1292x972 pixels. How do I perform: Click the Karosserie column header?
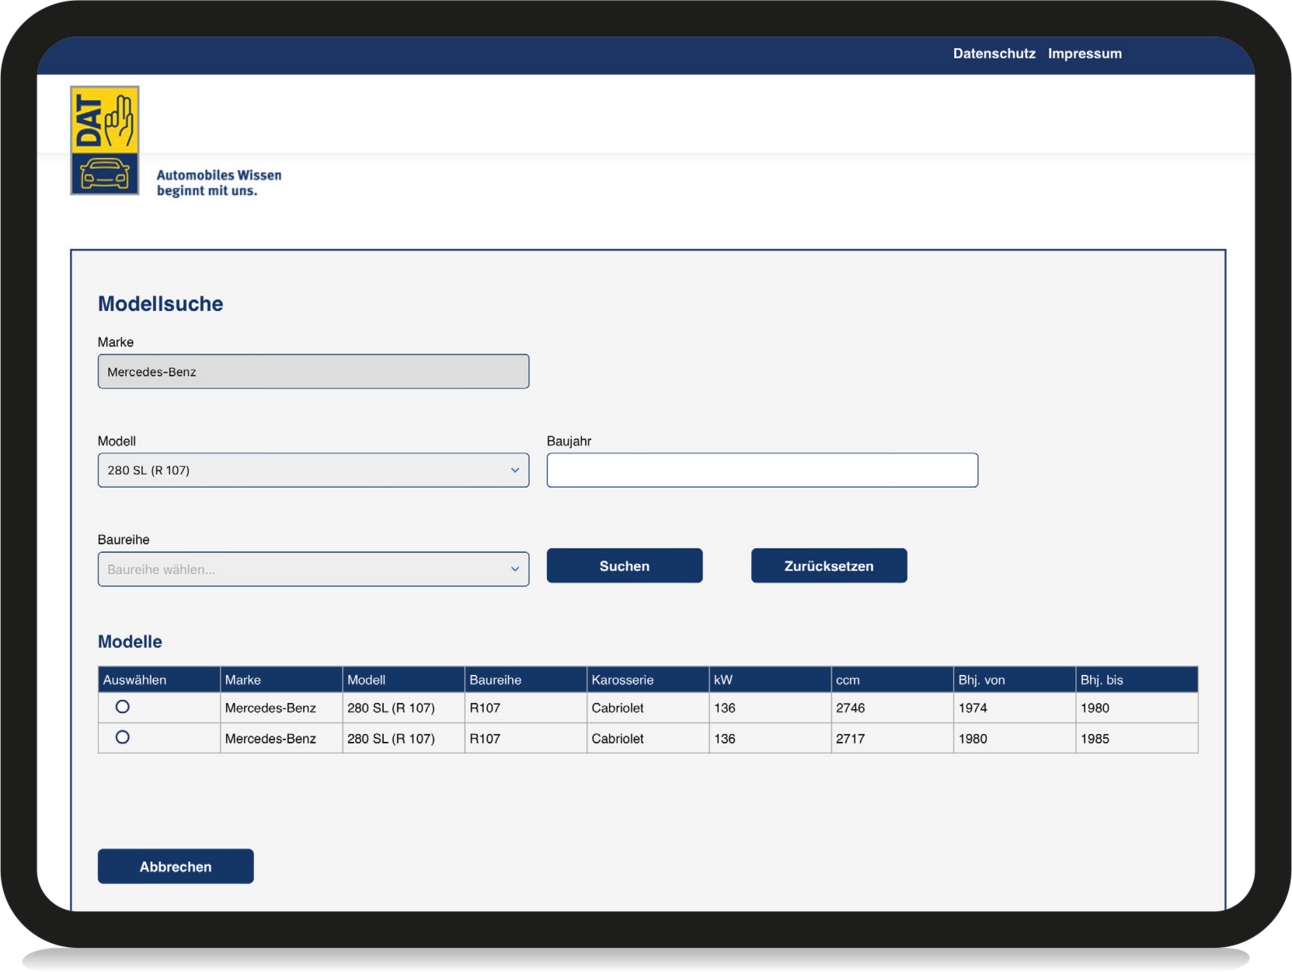pos(622,680)
